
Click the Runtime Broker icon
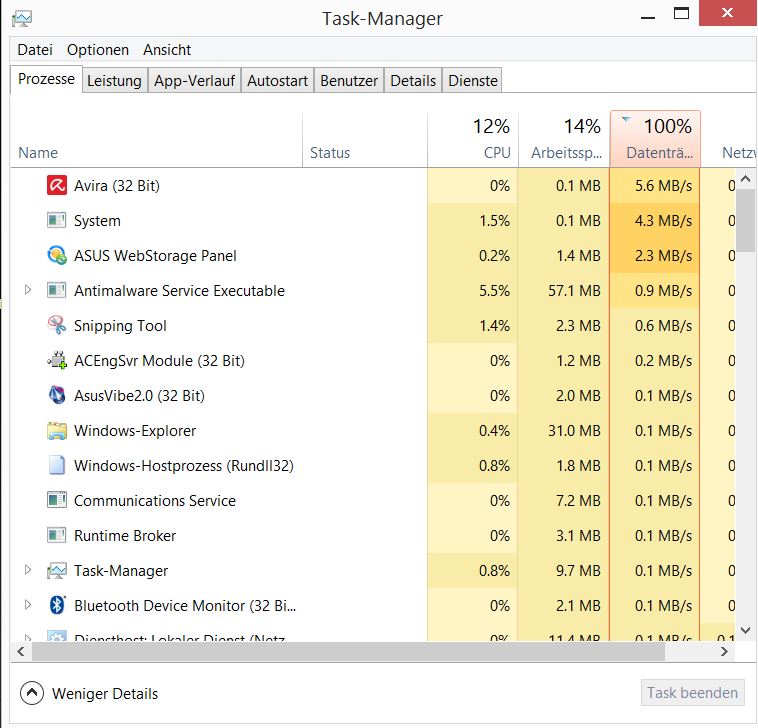[x=57, y=535]
